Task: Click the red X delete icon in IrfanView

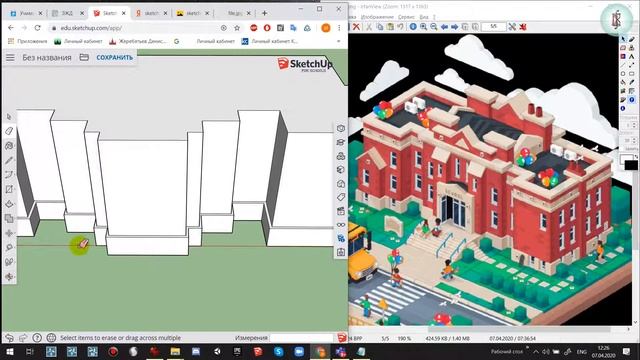Action: (356, 27)
